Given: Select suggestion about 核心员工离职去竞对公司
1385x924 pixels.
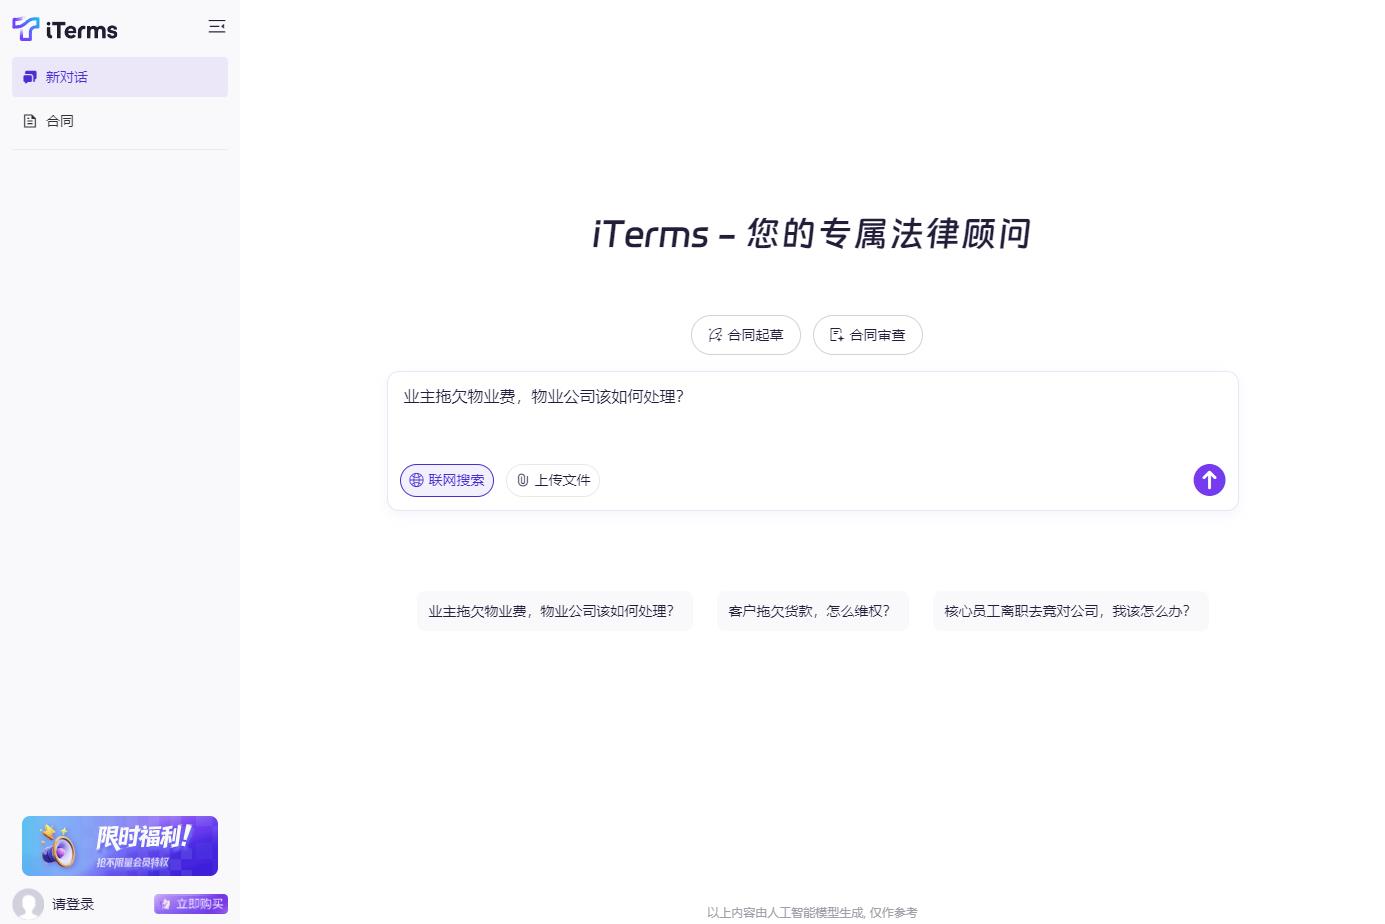Looking at the screenshot, I should (1070, 611).
